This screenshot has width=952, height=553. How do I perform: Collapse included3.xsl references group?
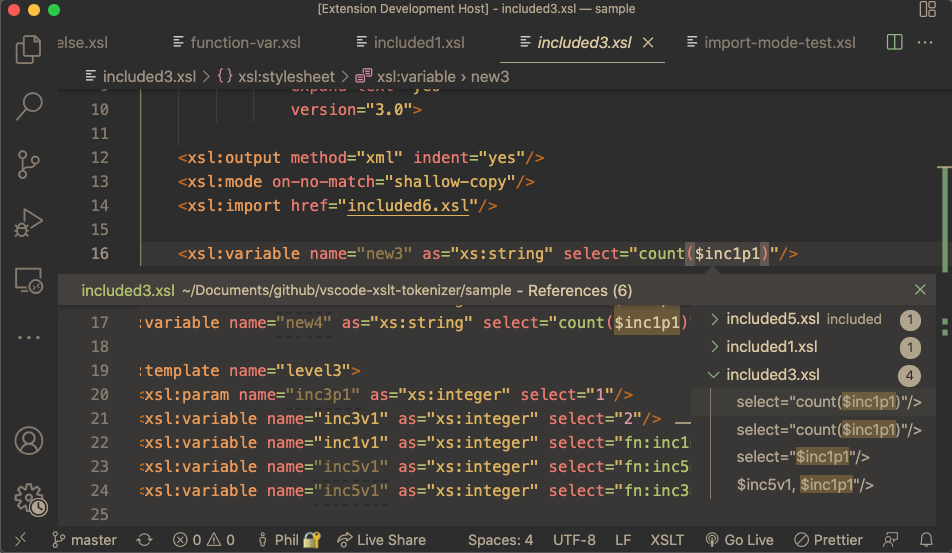point(714,375)
